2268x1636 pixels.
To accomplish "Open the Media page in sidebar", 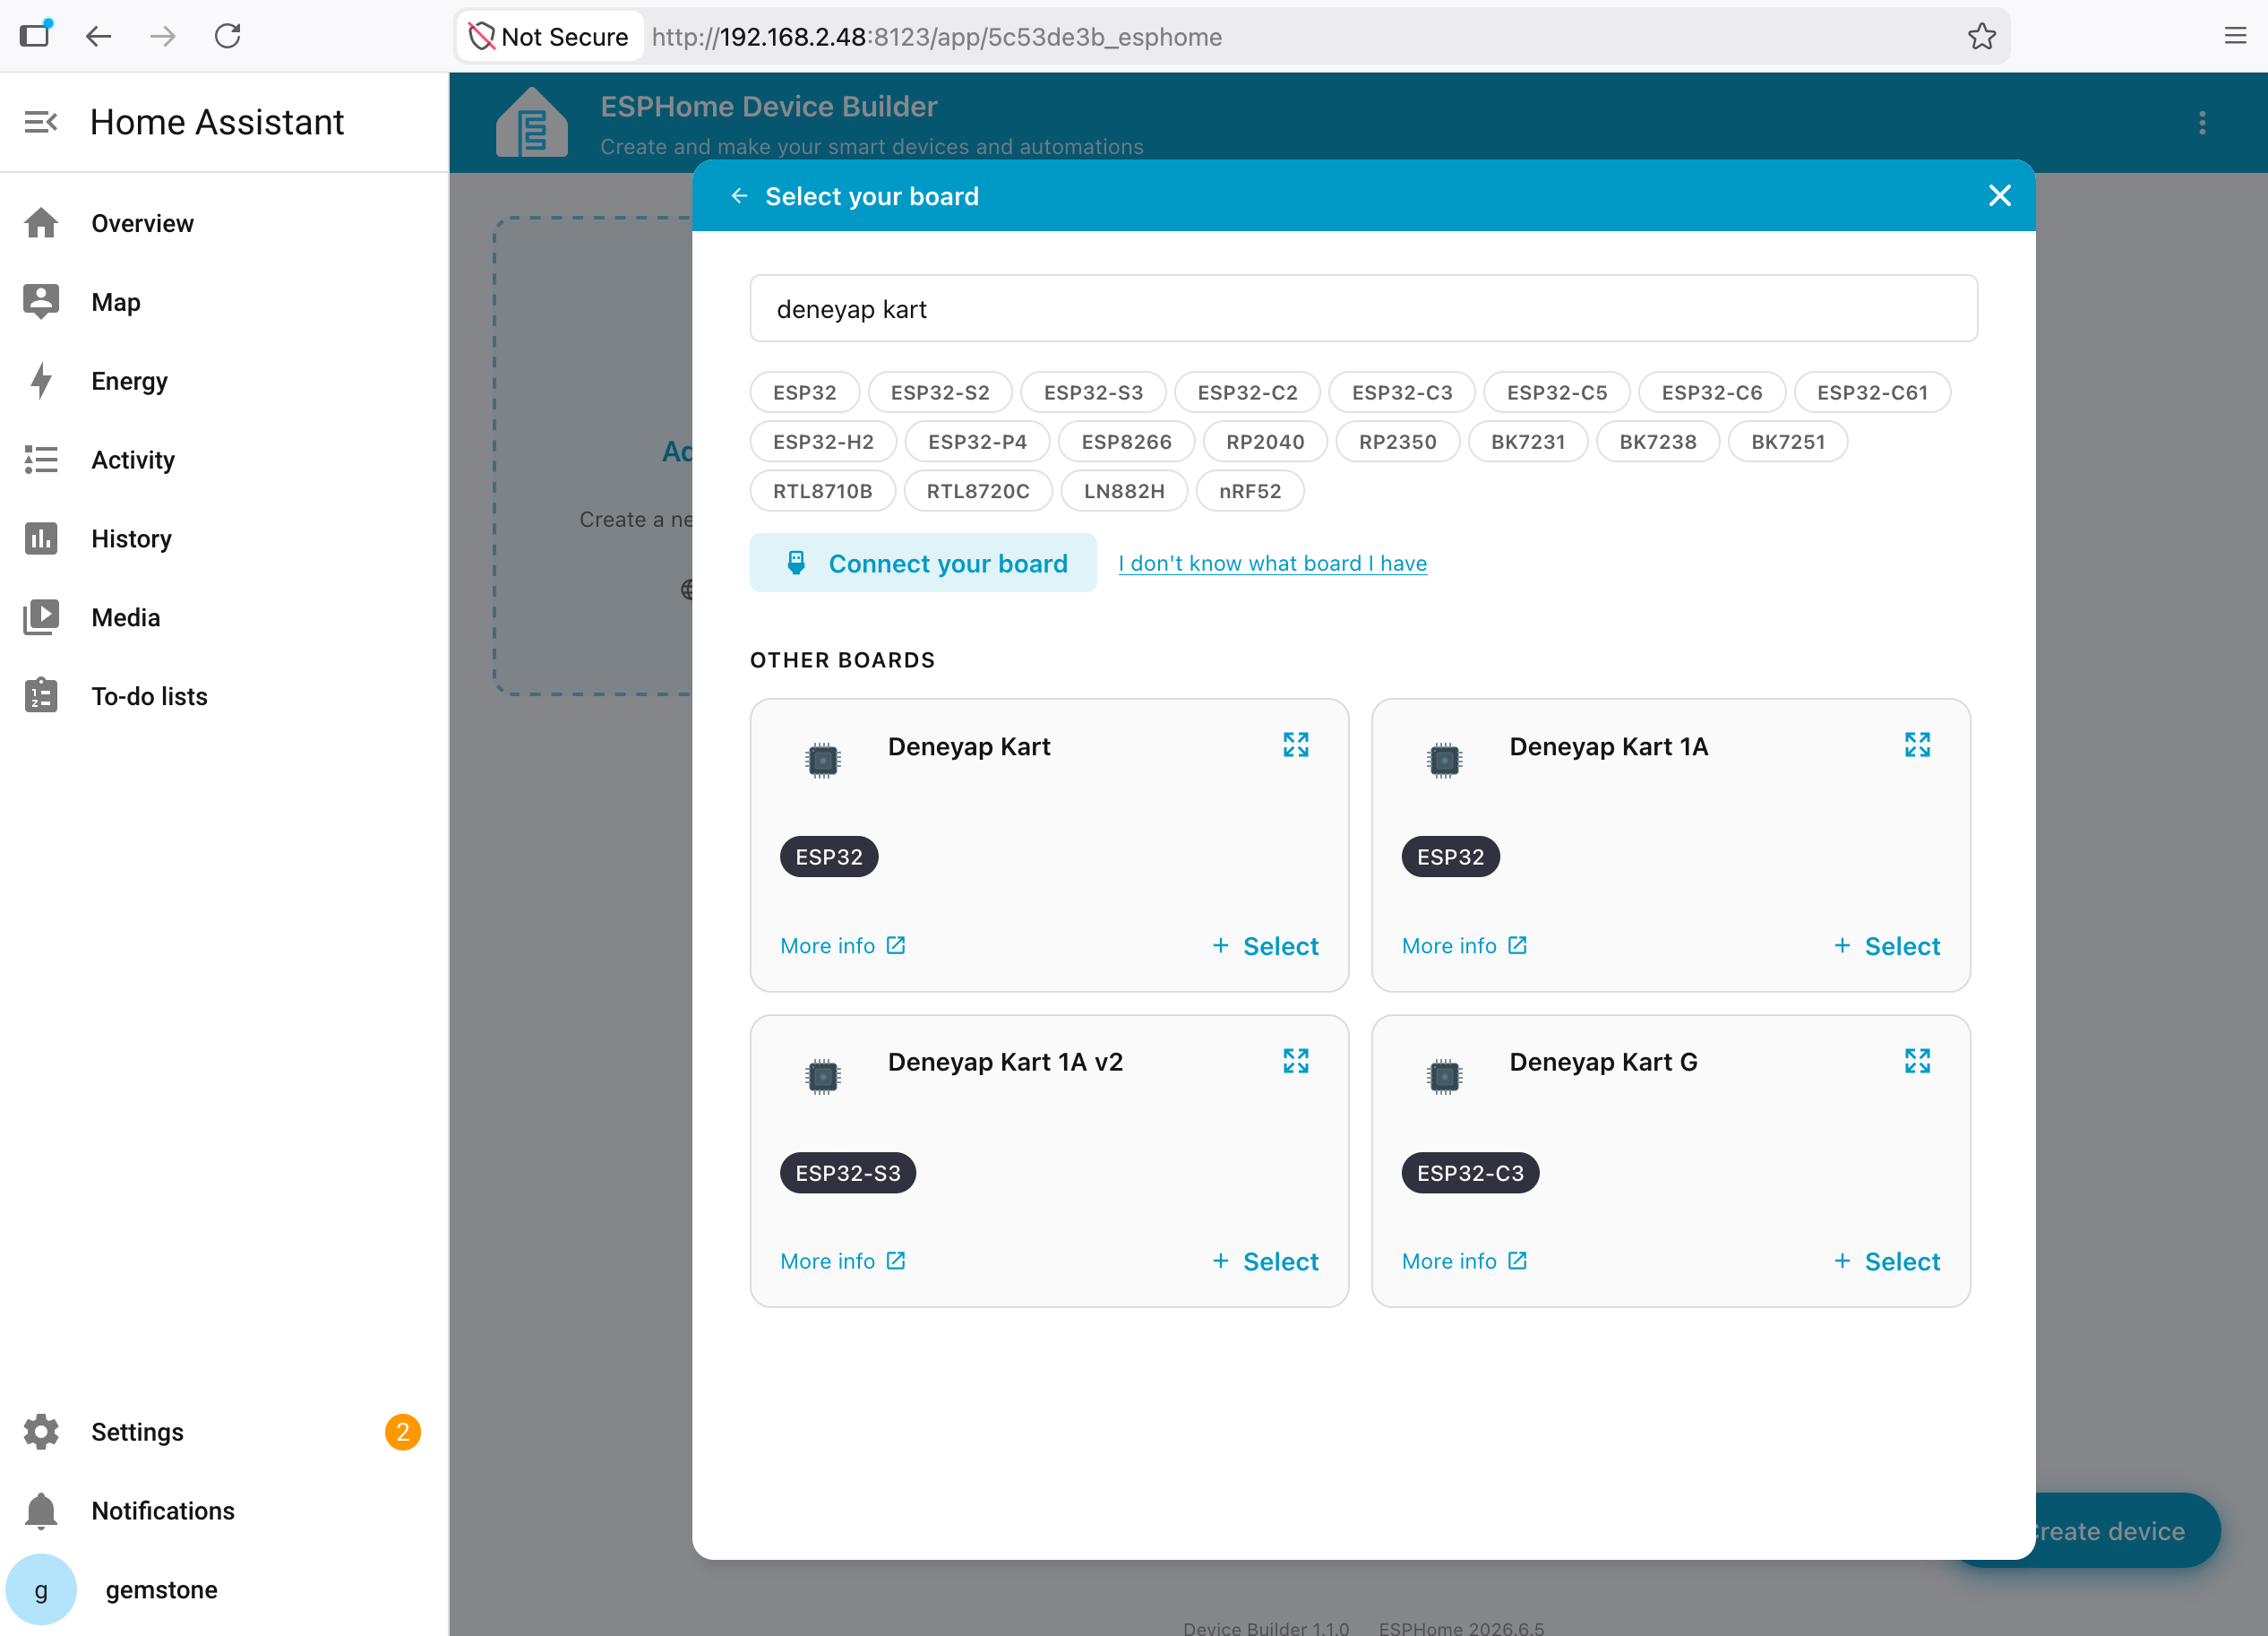I will click(x=224, y=617).
